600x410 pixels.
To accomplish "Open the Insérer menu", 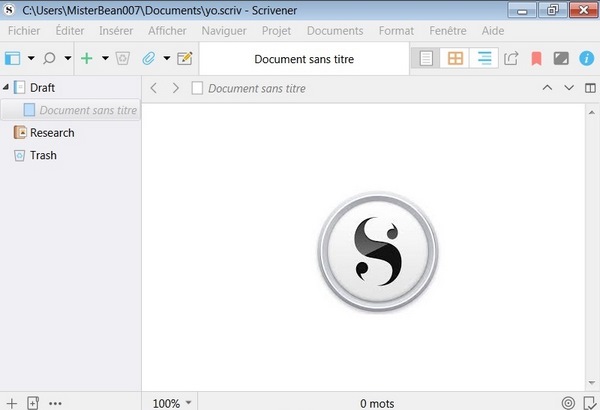I will [x=116, y=31].
